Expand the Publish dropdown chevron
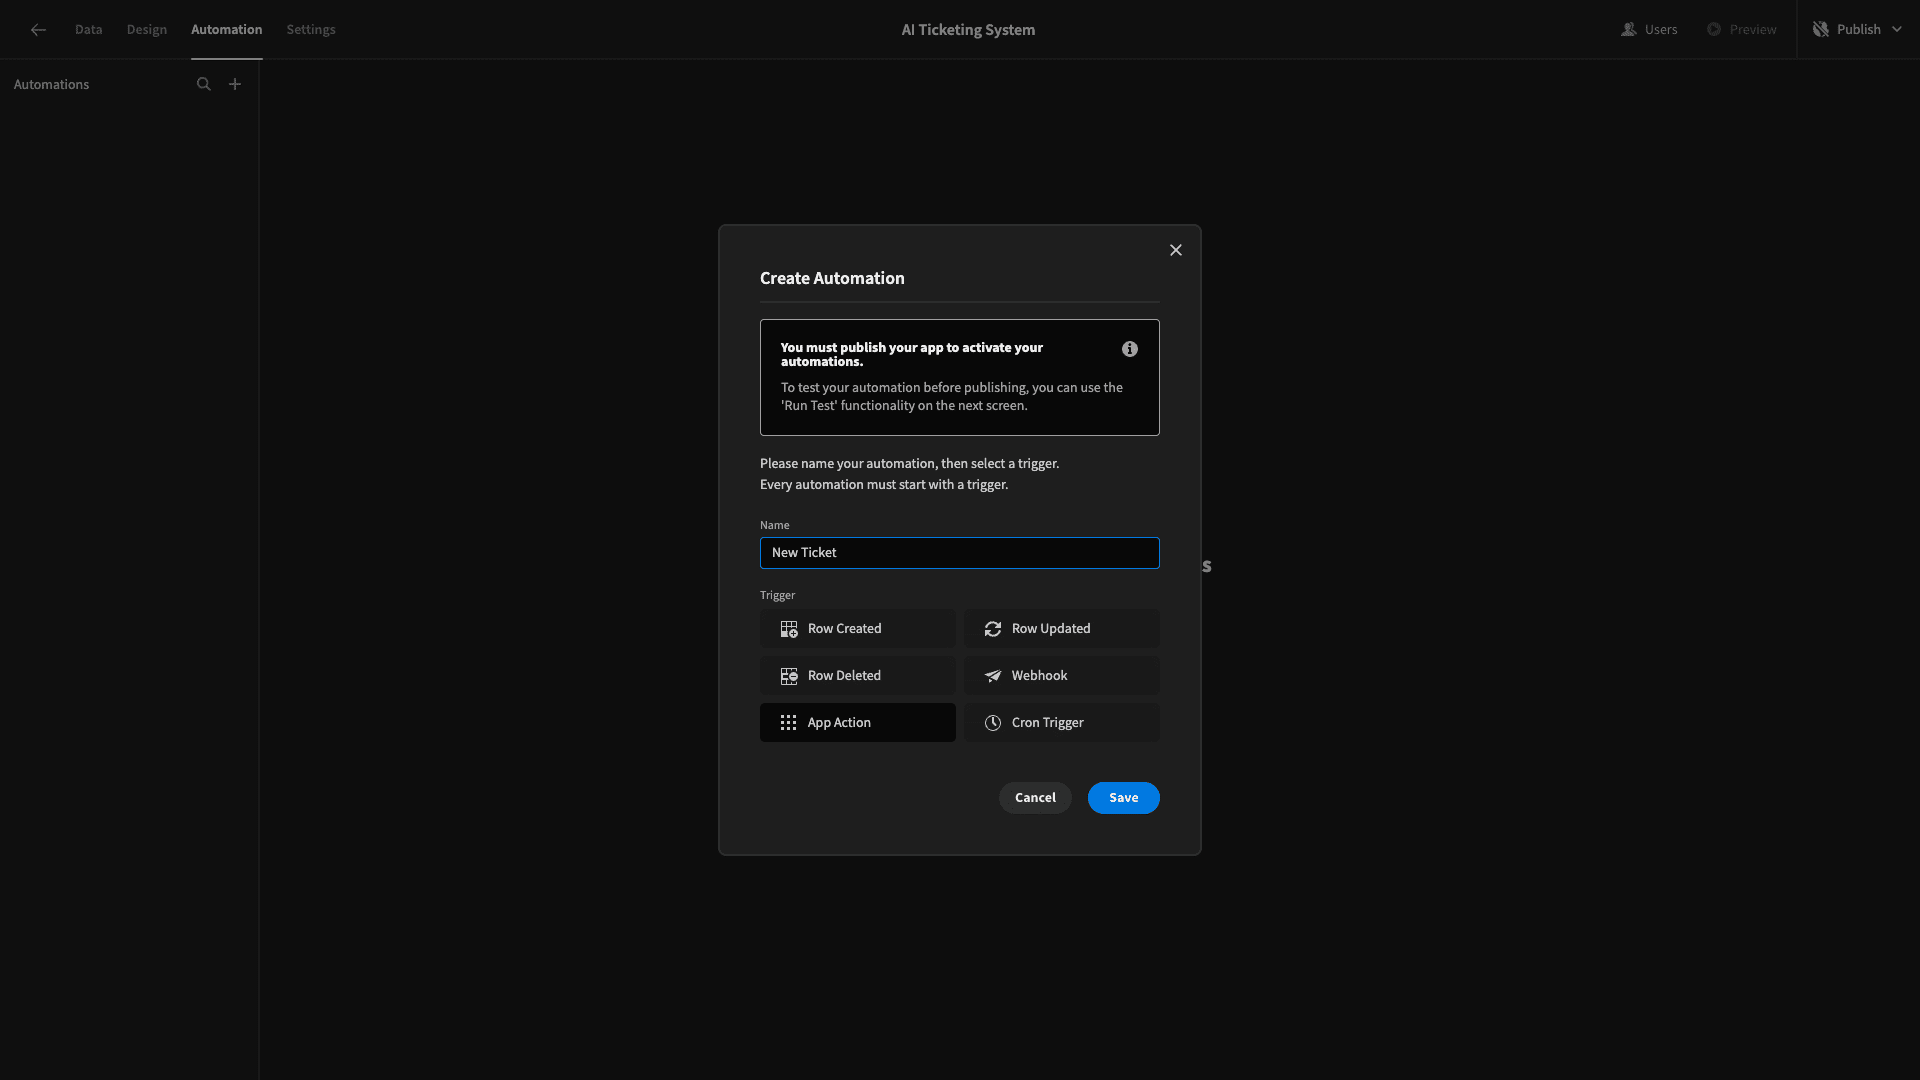Viewport: 1920px width, 1080px height. pos(1897,30)
